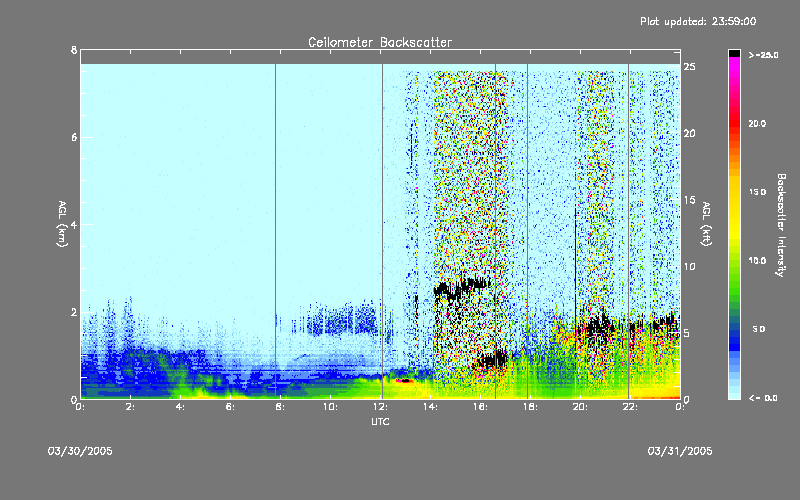Click the "22:" hour tick label
The width and height of the screenshot is (800, 500).
pos(630,407)
